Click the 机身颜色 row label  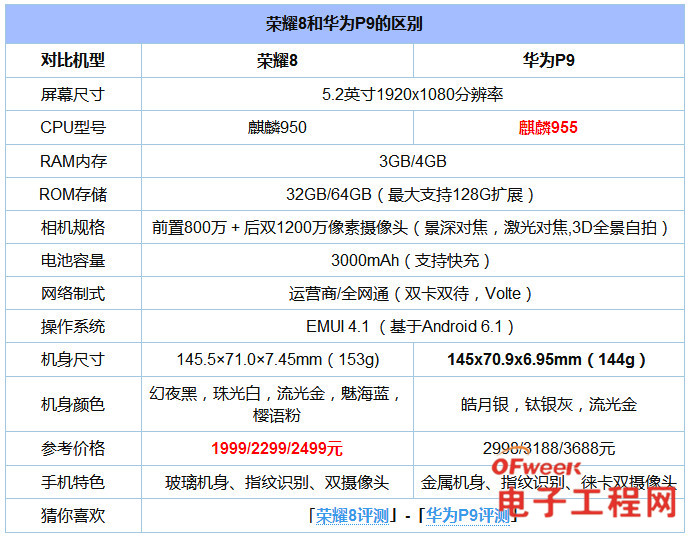(73, 404)
